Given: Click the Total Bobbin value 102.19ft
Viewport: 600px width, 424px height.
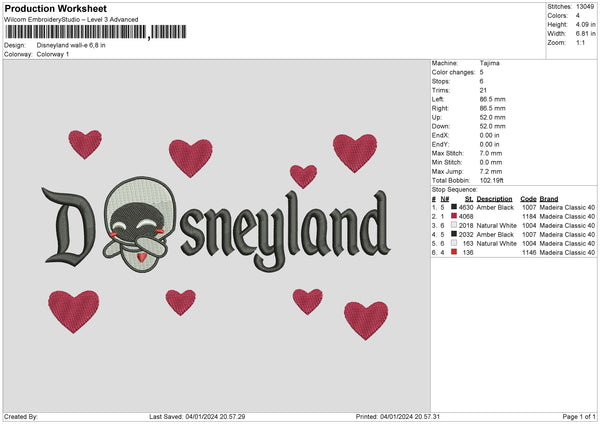Looking at the screenshot, I should click(492, 180).
